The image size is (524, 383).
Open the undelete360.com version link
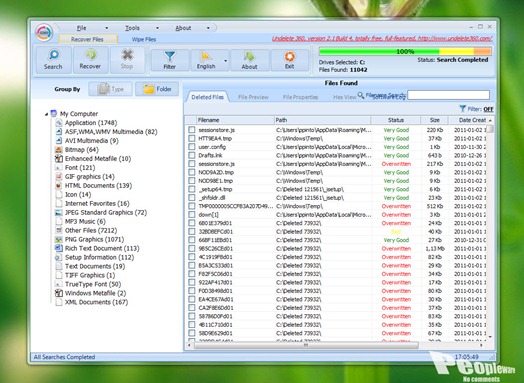coord(382,39)
